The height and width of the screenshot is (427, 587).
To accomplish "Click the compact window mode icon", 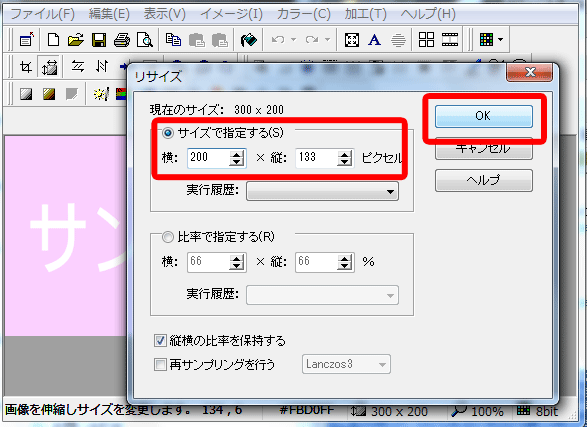I will pos(27,39).
